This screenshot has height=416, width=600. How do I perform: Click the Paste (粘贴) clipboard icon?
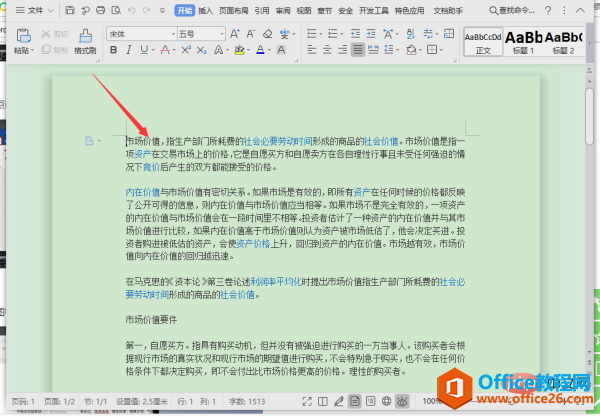pos(24,41)
